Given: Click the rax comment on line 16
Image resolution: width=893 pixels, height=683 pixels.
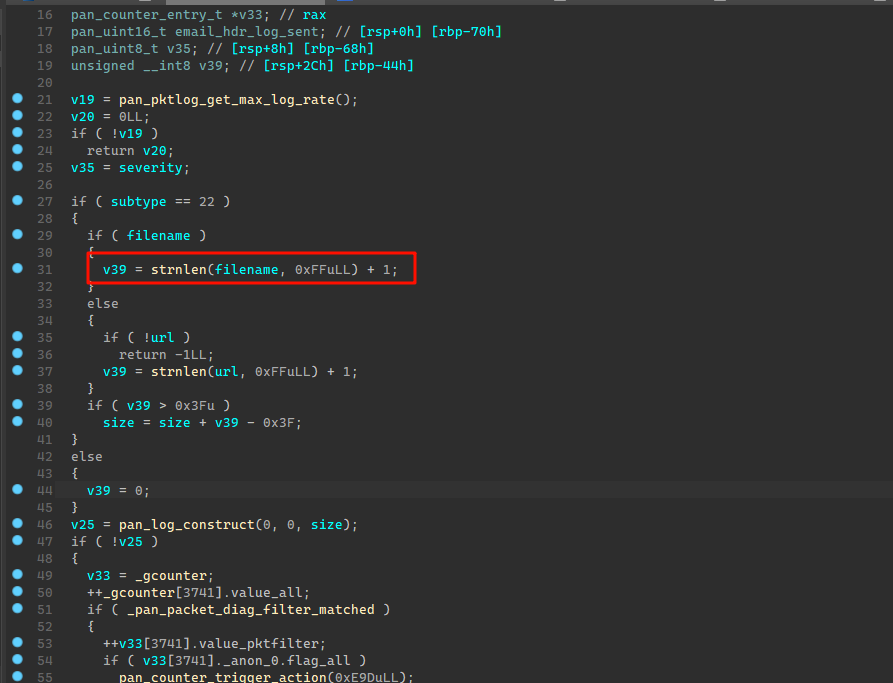Looking at the screenshot, I should 314,15.
